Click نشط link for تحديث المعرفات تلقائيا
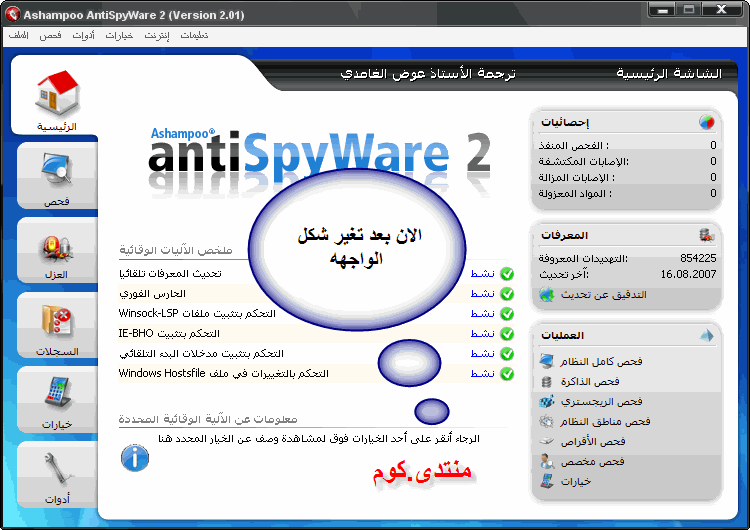 coord(482,274)
